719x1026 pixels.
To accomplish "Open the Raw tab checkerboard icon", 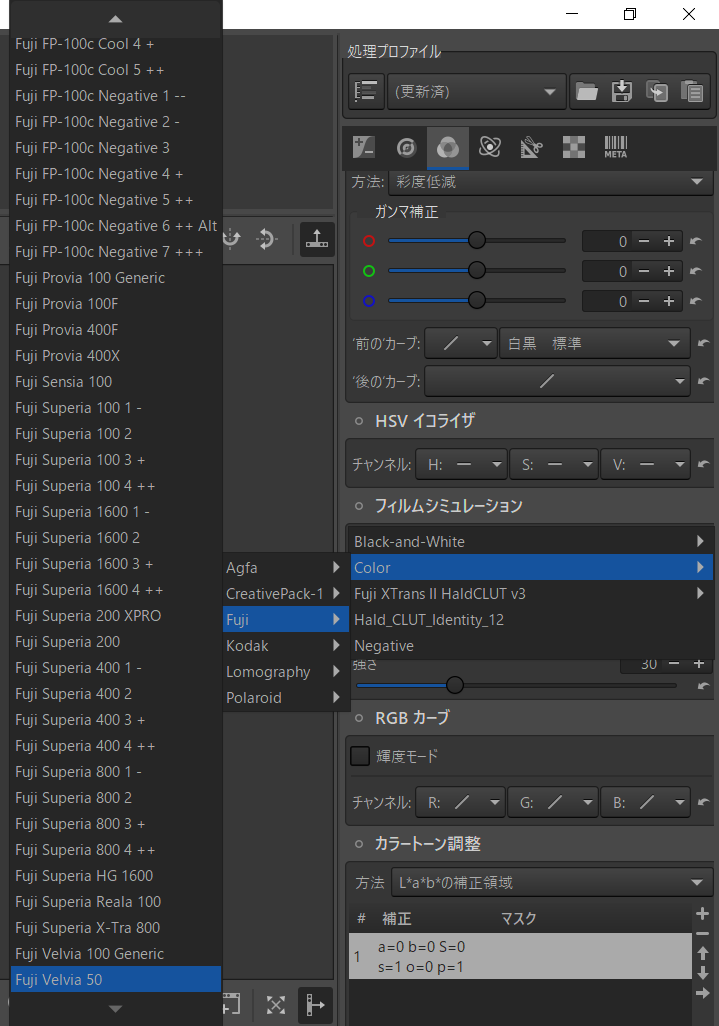I will 574,148.
